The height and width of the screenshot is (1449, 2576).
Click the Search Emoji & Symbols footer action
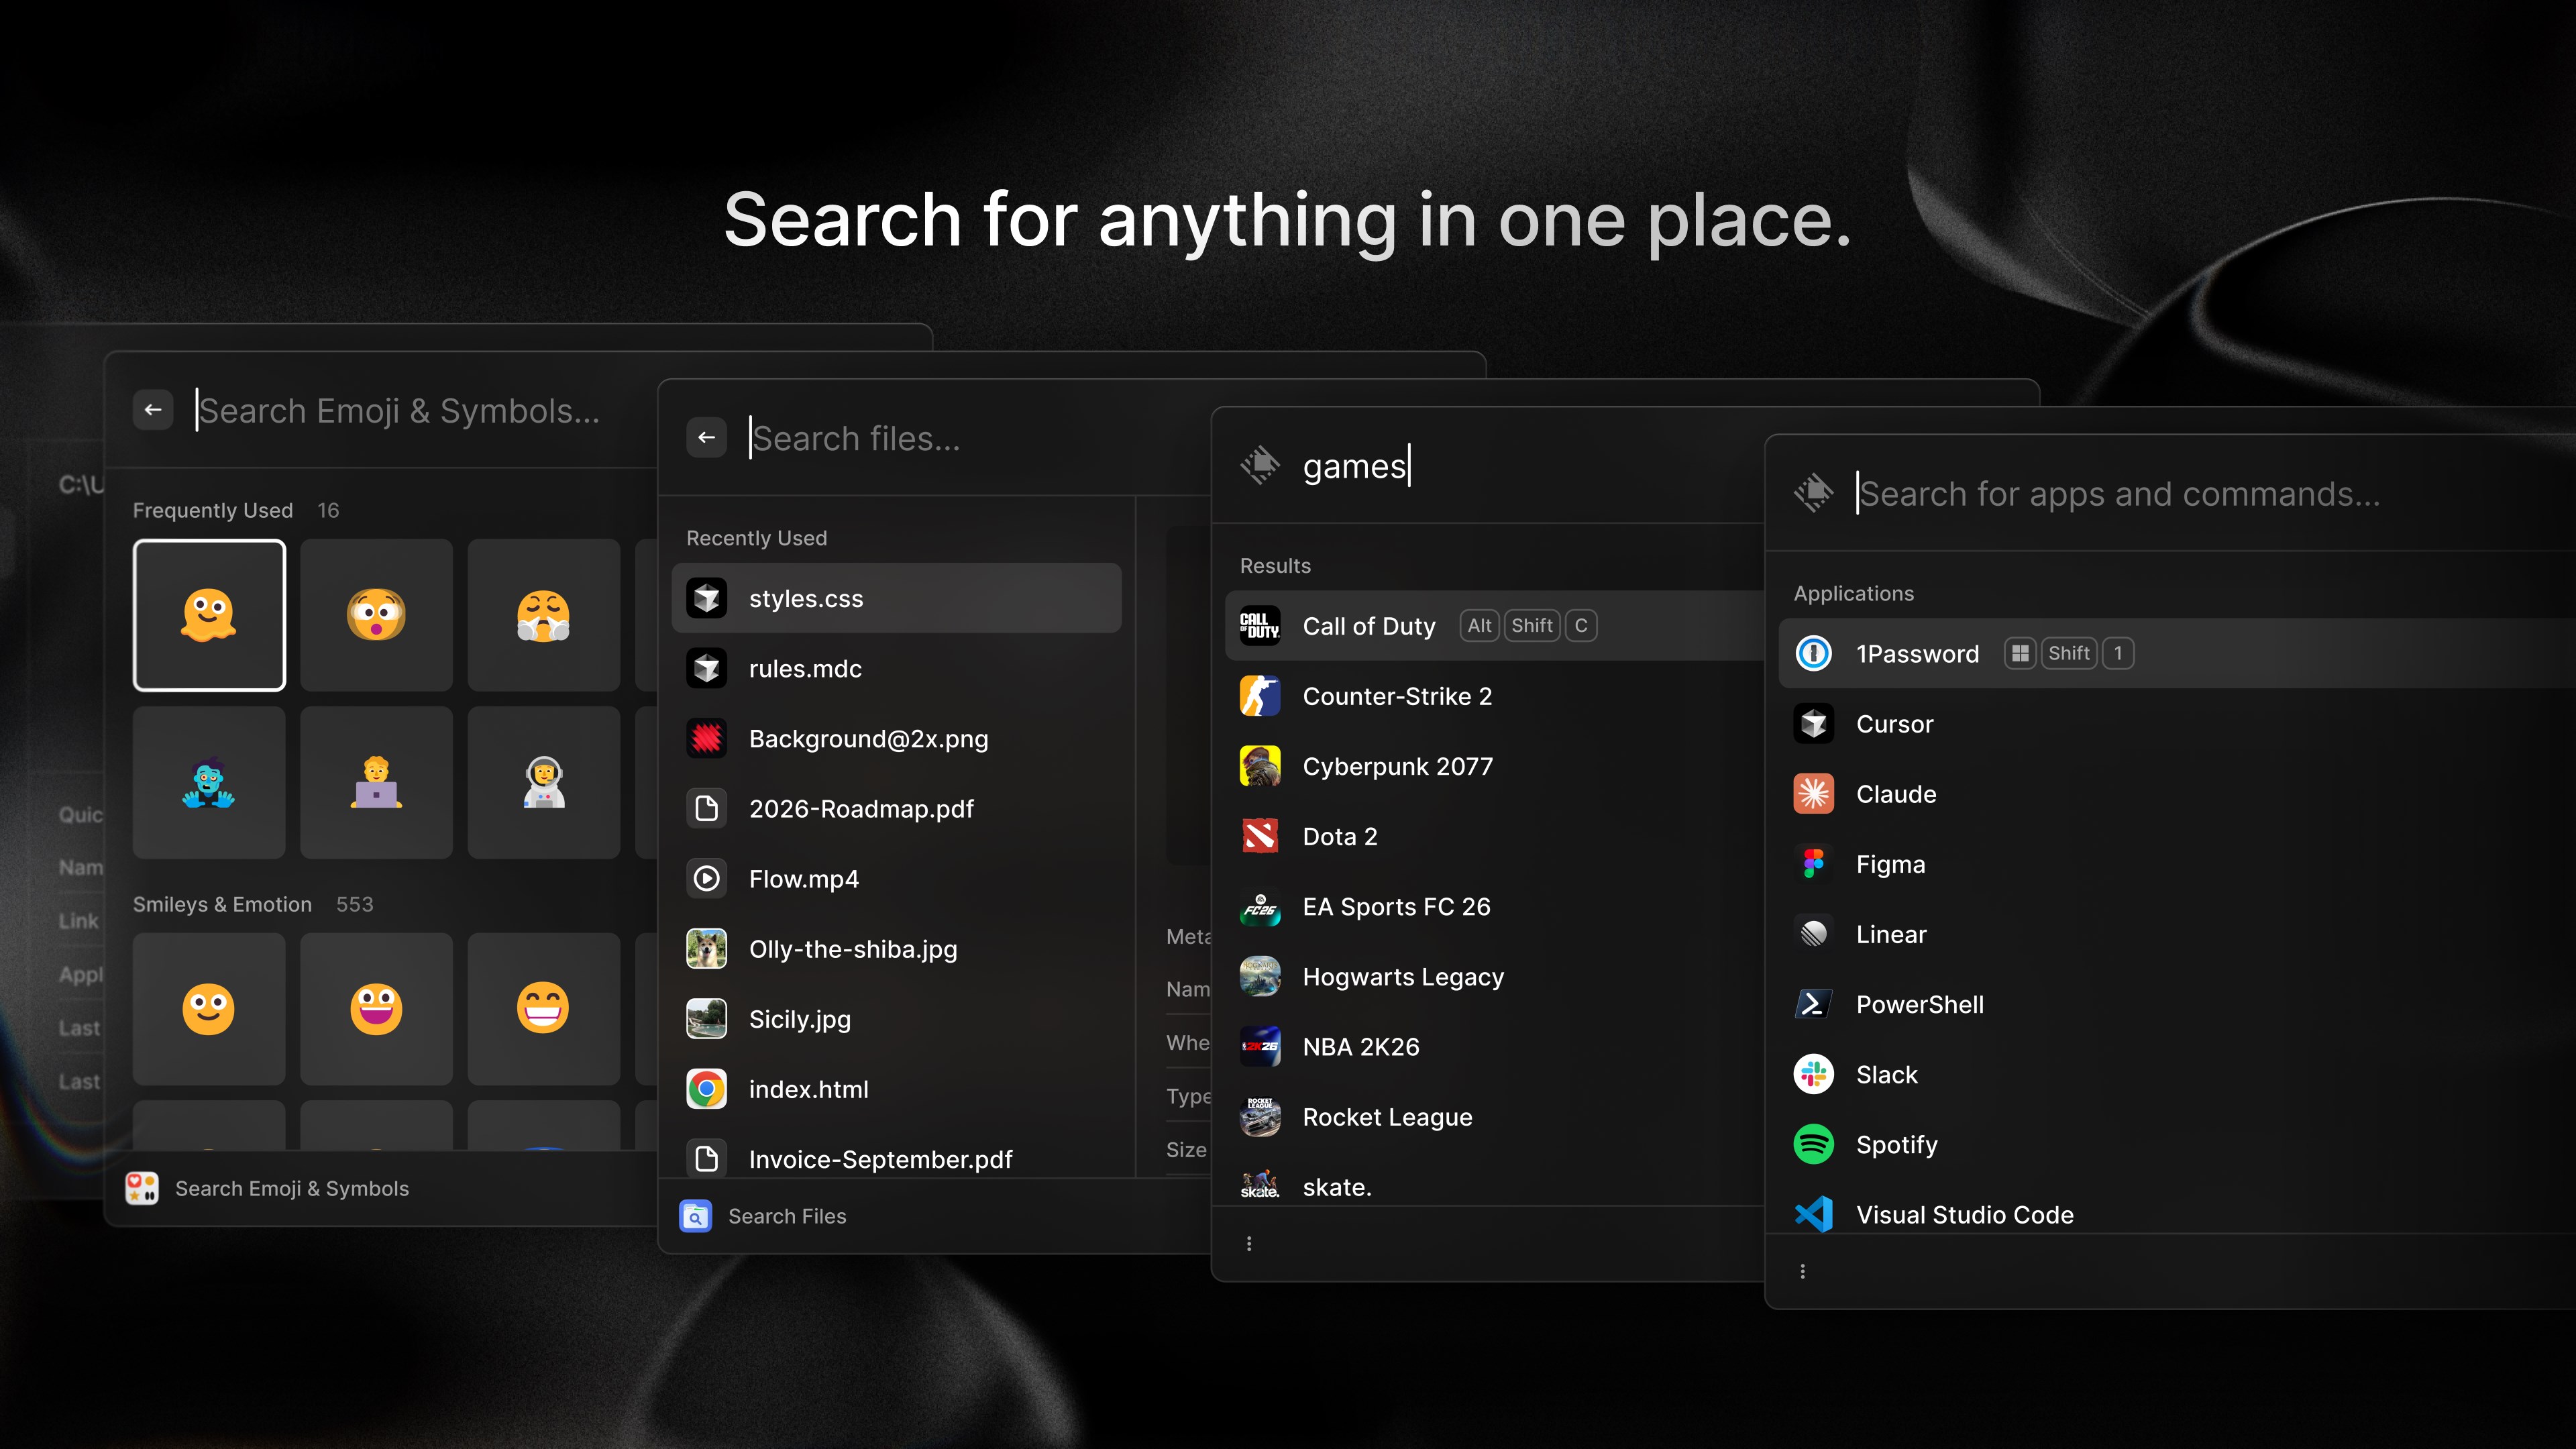291,1188
